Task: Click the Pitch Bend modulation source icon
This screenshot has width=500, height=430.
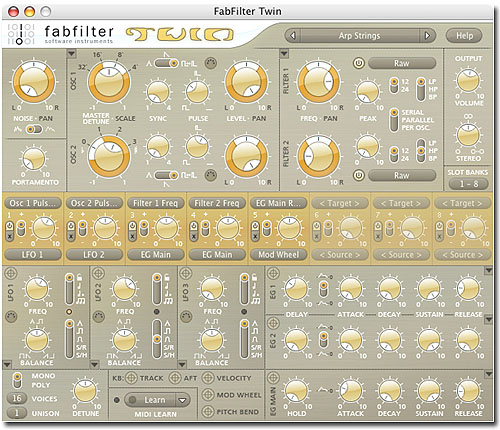Action: [x=208, y=411]
